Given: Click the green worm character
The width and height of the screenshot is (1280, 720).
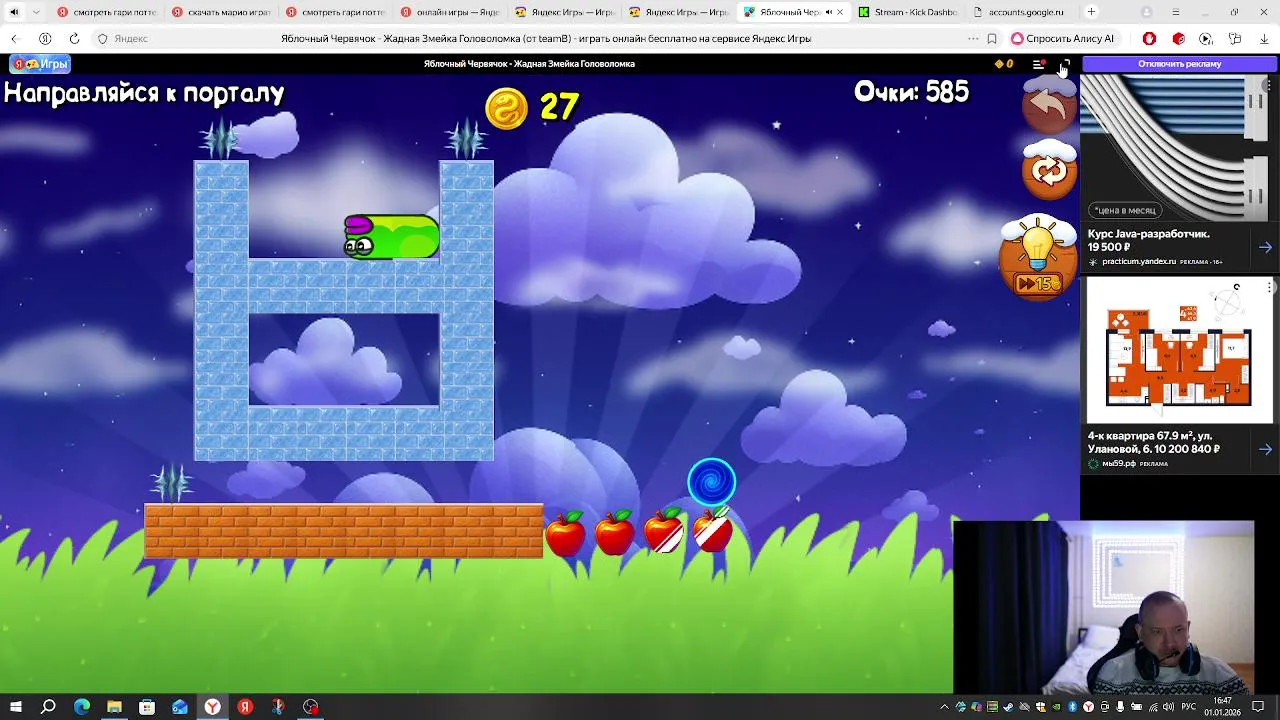Looking at the screenshot, I should coord(391,238).
